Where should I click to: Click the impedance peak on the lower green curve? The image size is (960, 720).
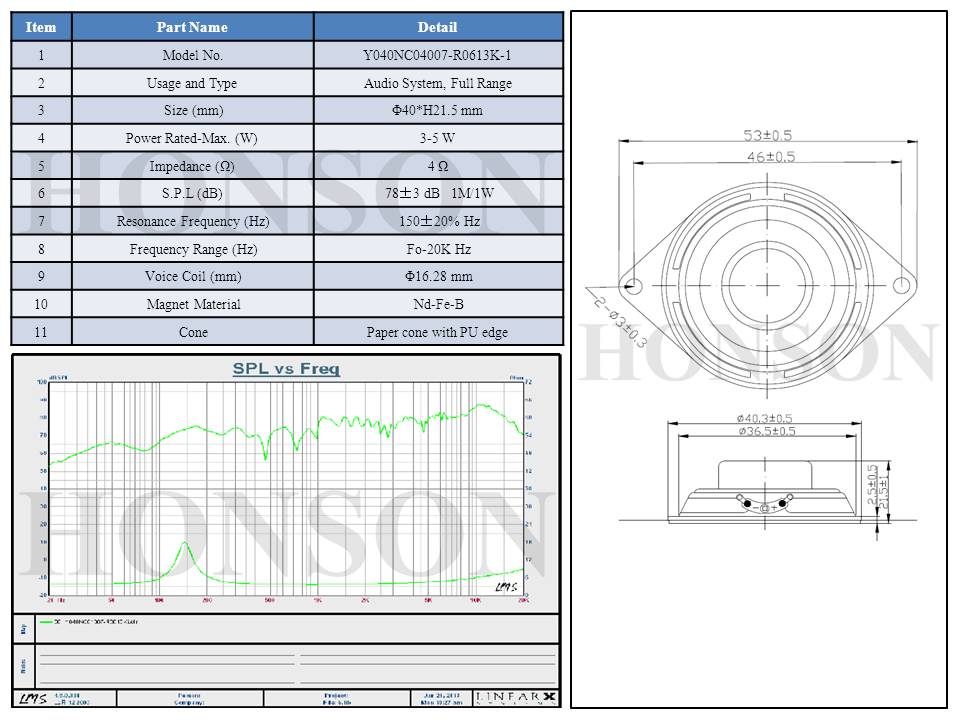184,543
